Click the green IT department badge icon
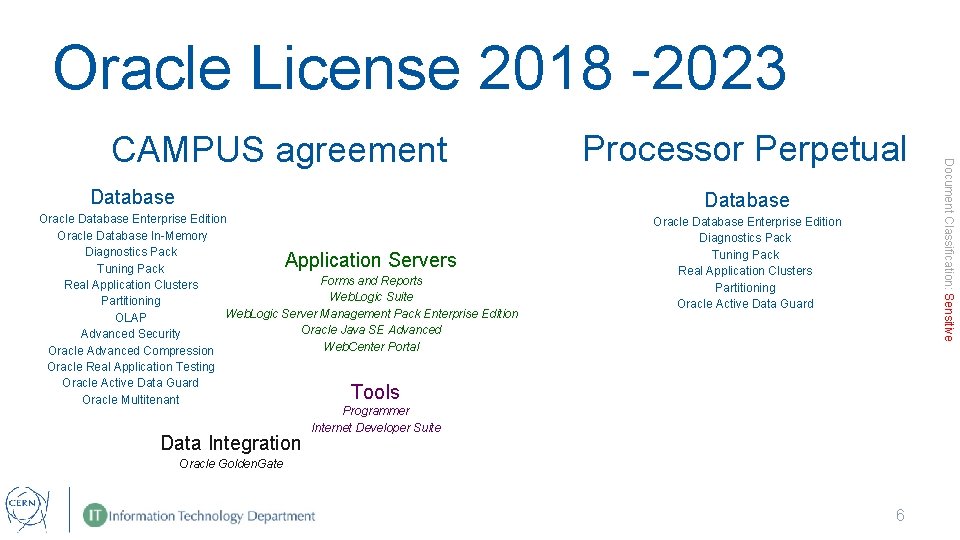 [95, 516]
